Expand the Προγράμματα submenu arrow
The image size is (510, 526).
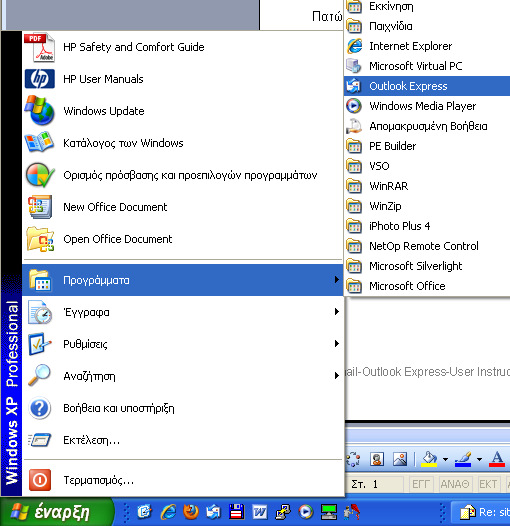(337, 279)
